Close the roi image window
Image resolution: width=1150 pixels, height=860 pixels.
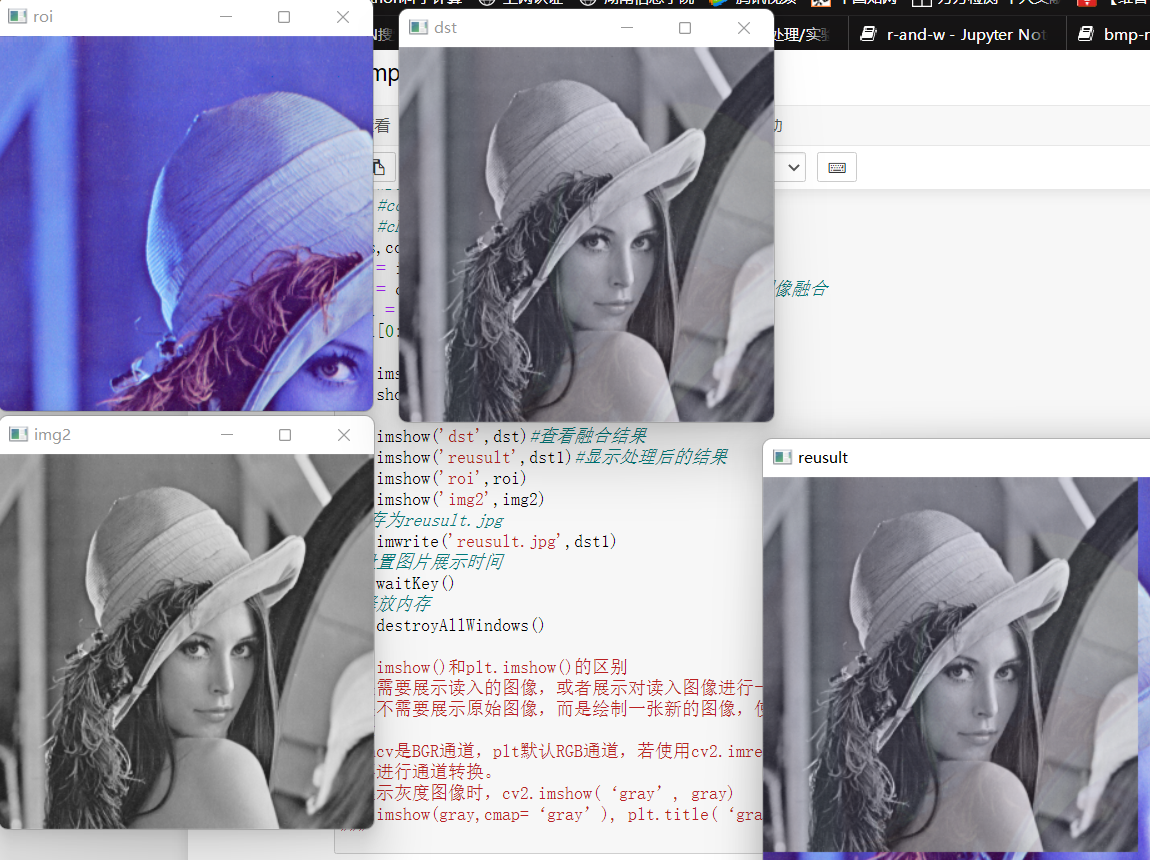click(x=343, y=17)
